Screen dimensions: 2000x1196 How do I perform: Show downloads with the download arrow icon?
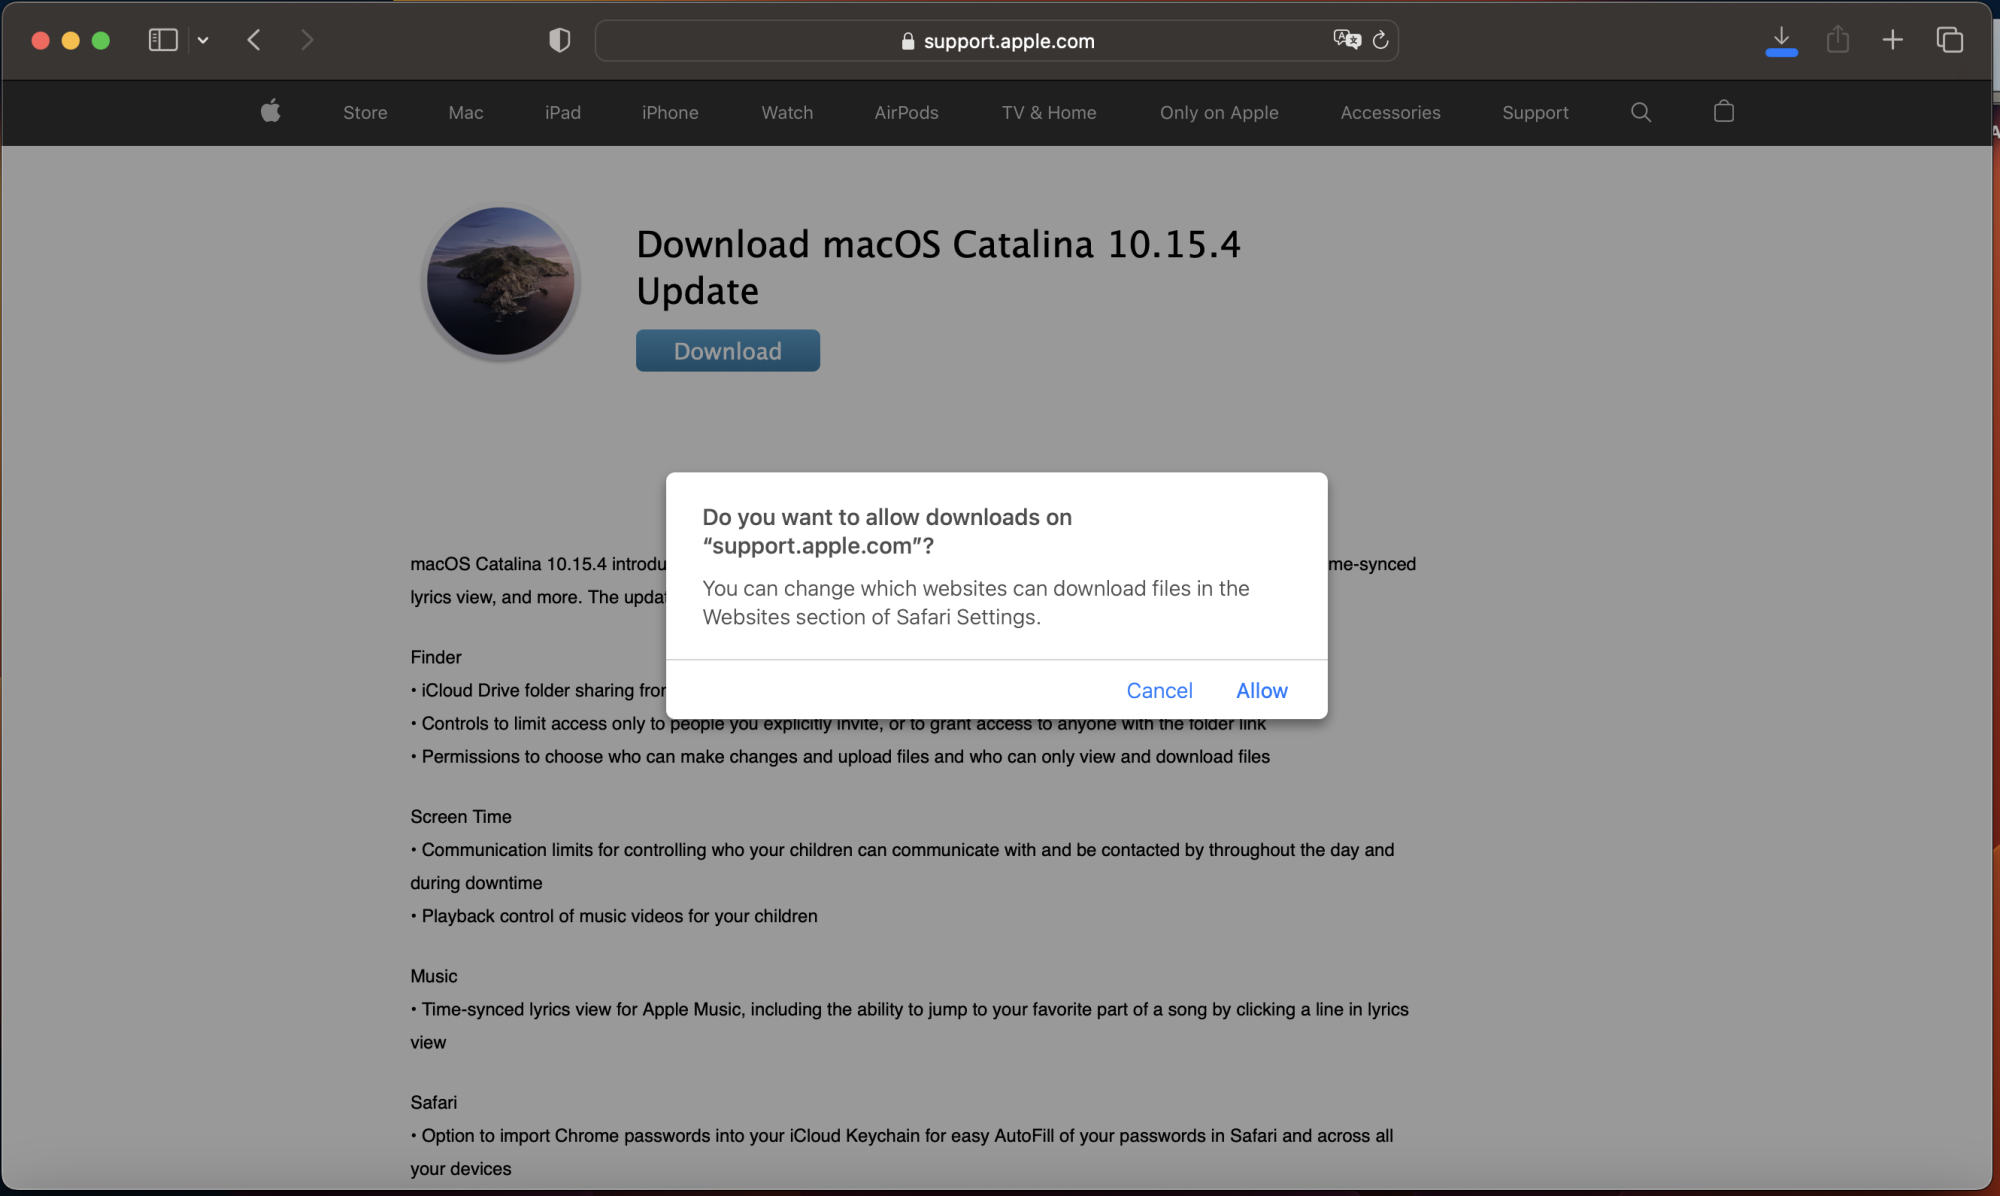pyautogui.click(x=1781, y=40)
